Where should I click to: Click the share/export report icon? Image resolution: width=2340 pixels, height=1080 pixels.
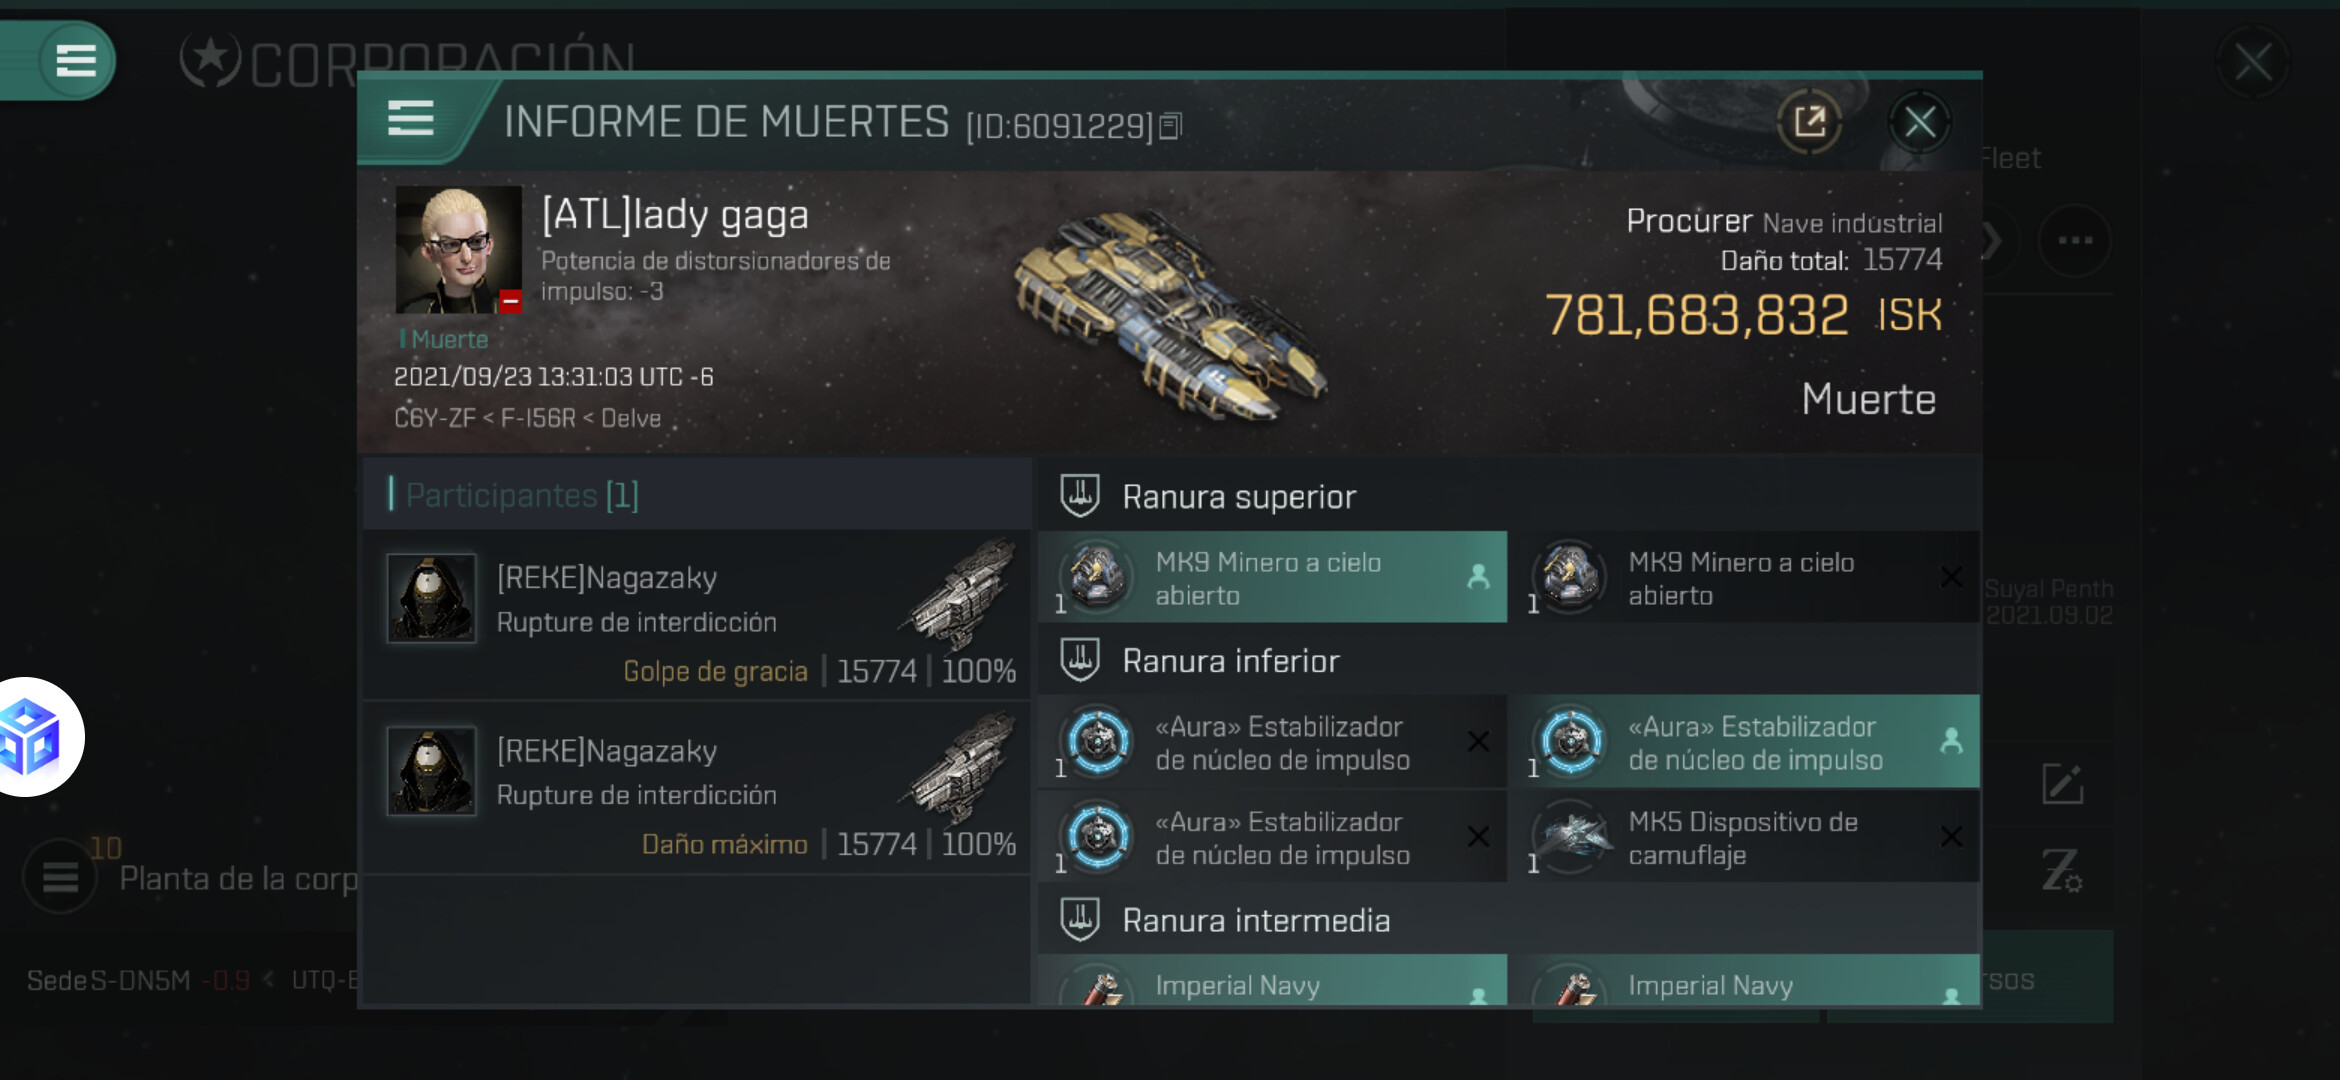[1810, 122]
